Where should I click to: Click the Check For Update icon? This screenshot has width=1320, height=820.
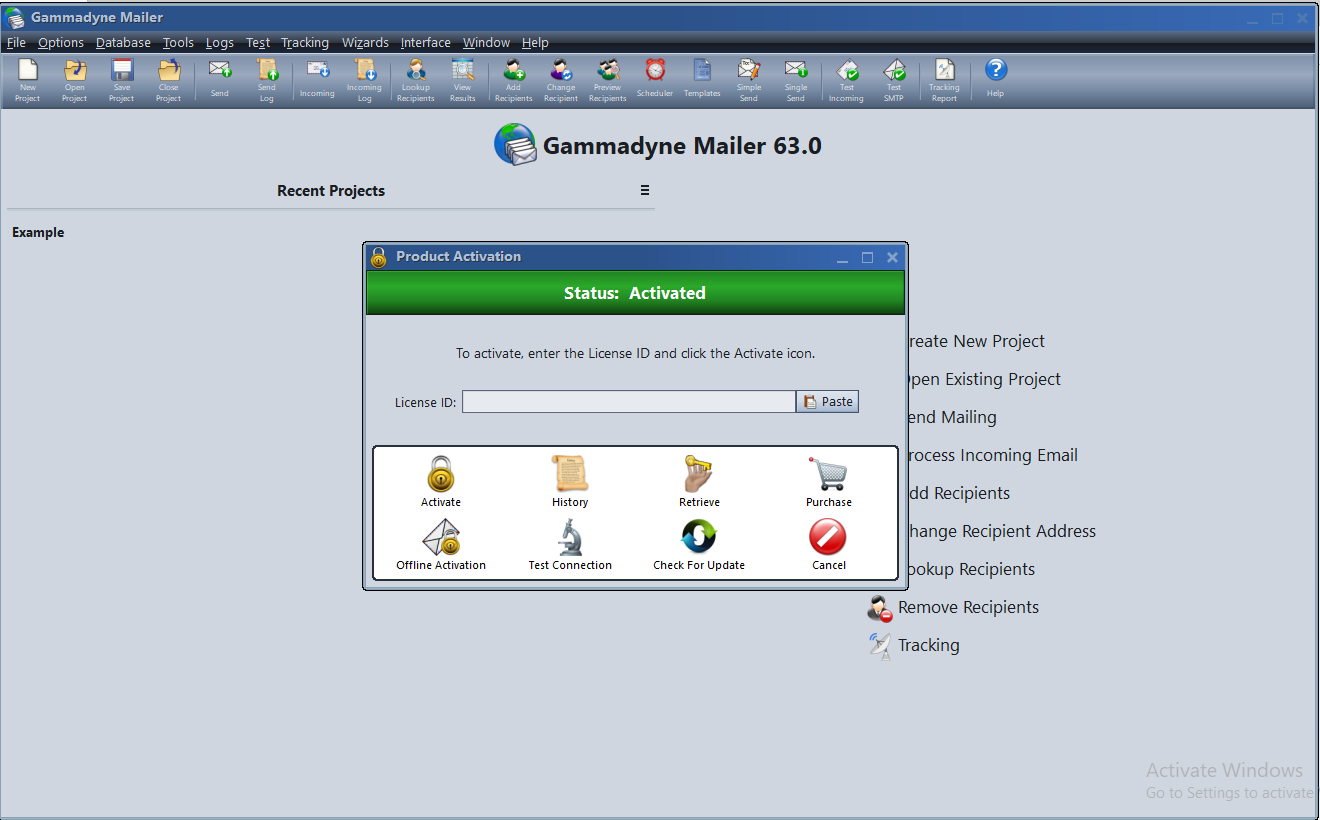699,539
